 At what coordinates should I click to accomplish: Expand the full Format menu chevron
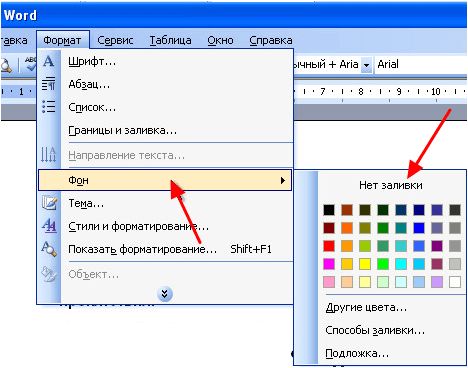tap(165, 294)
